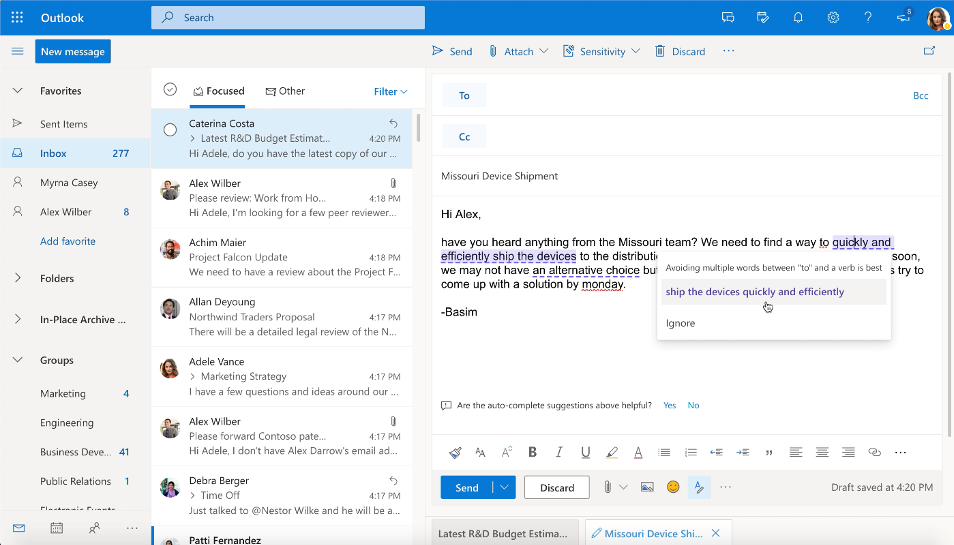Screen dimensions: 954x545
Task: Open the Filter dropdown
Action: [x=390, y=91]
